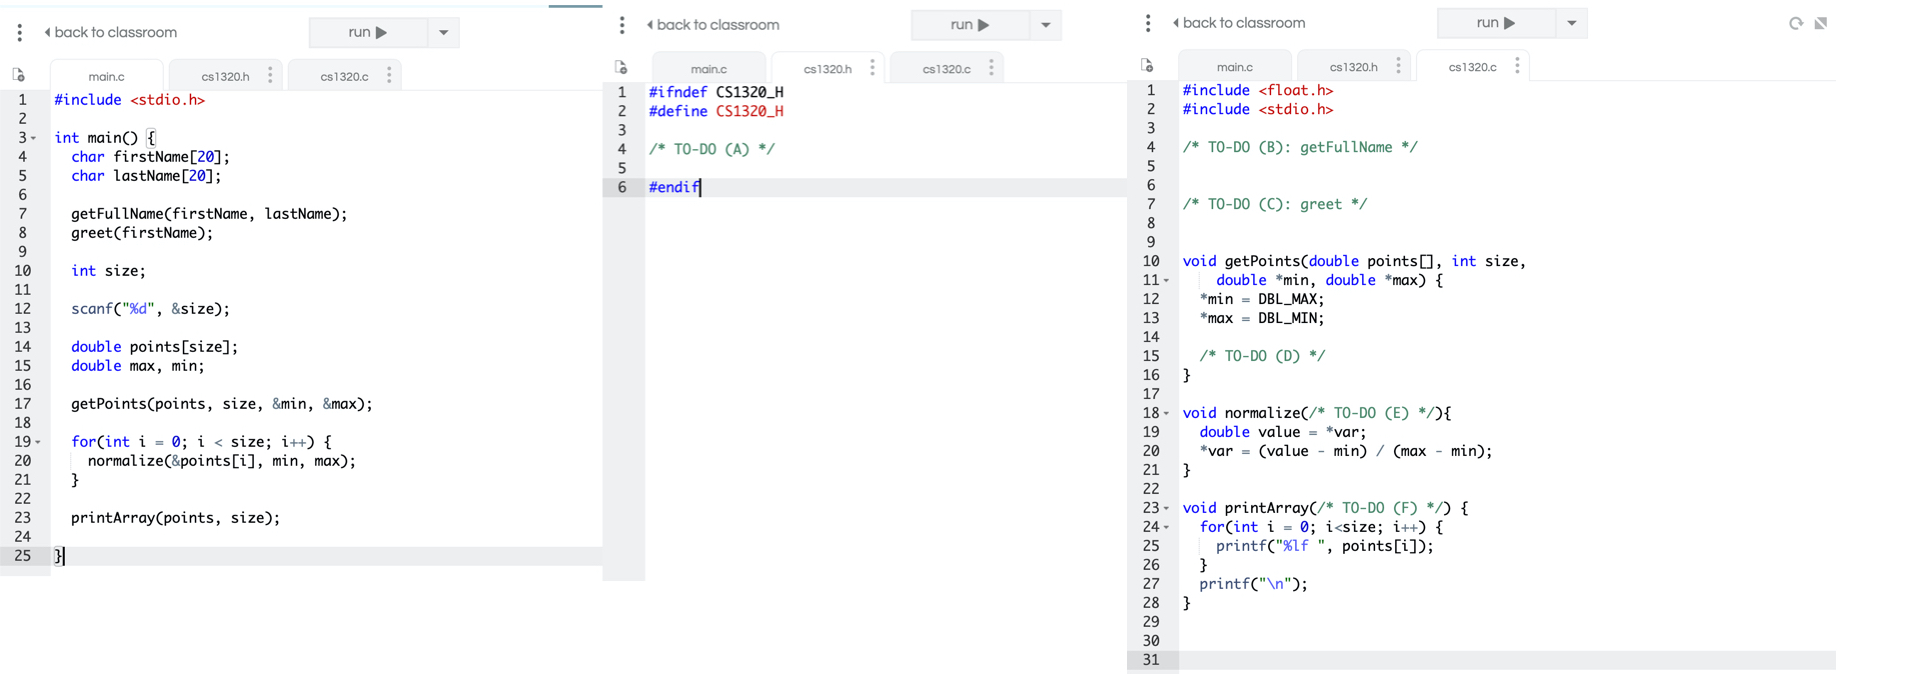
Task: Collapse the for-loop fold arrow at line 19
Action: pos(38,442)
